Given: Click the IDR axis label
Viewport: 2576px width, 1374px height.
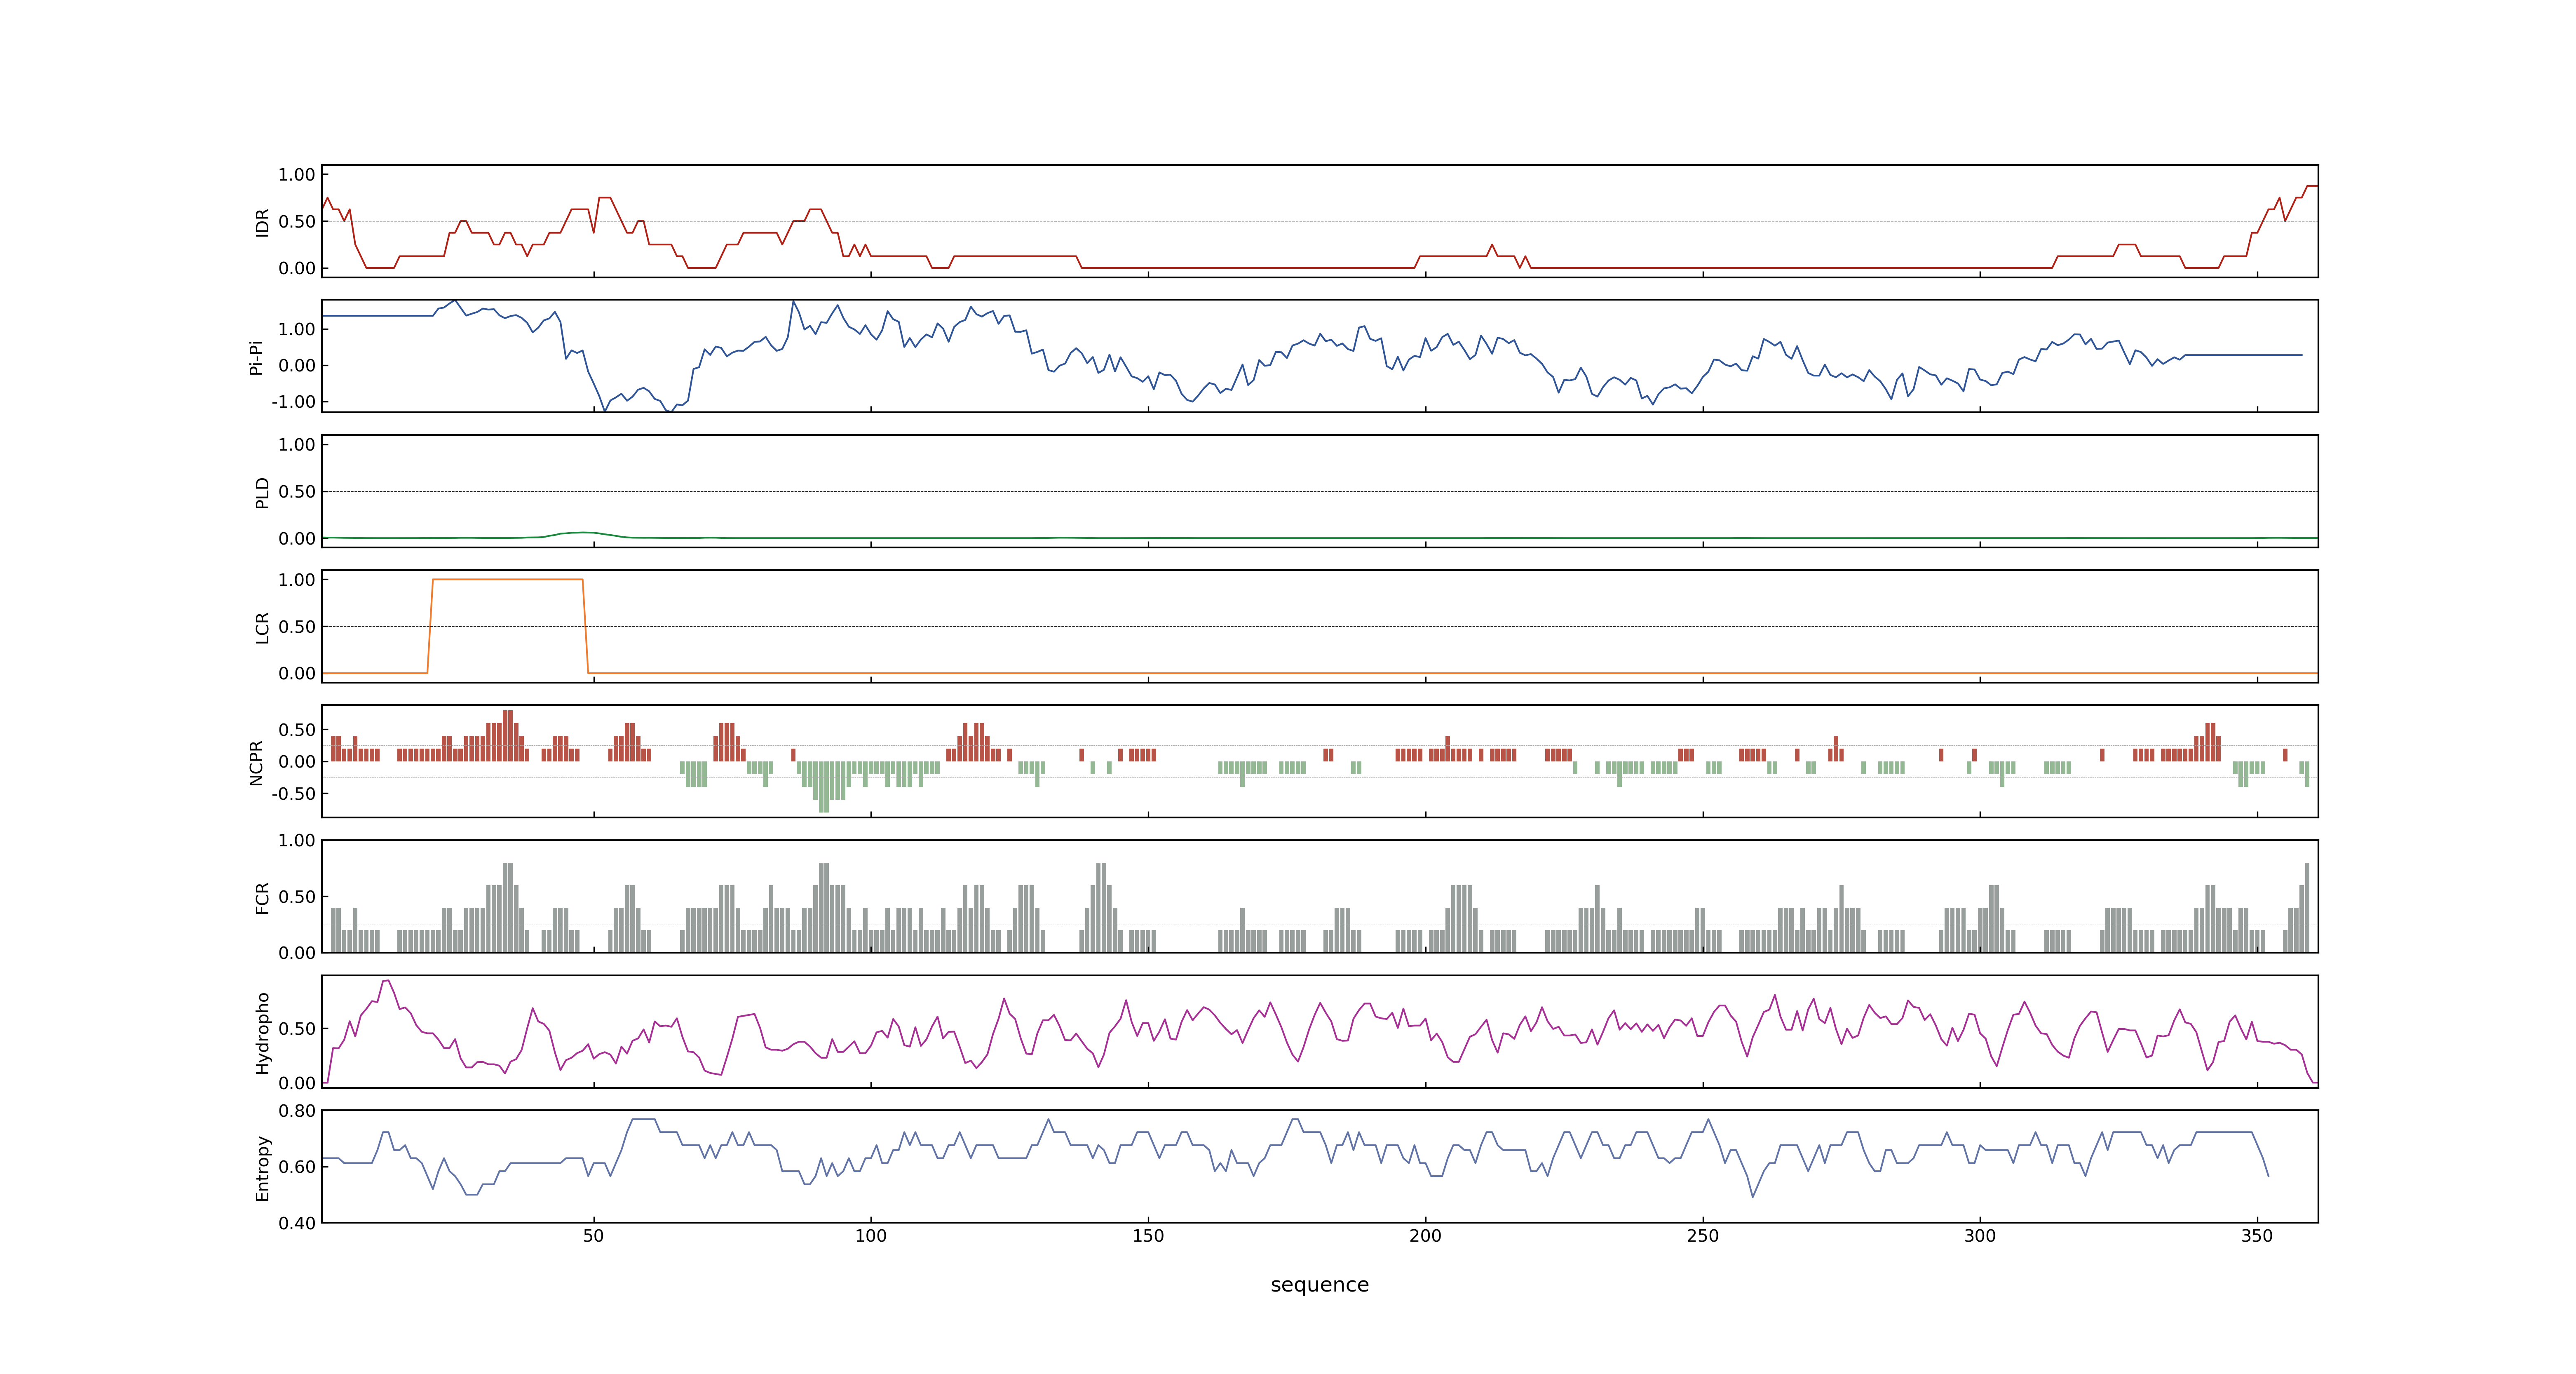Looking at the screenshot, I should coord(263,222).
